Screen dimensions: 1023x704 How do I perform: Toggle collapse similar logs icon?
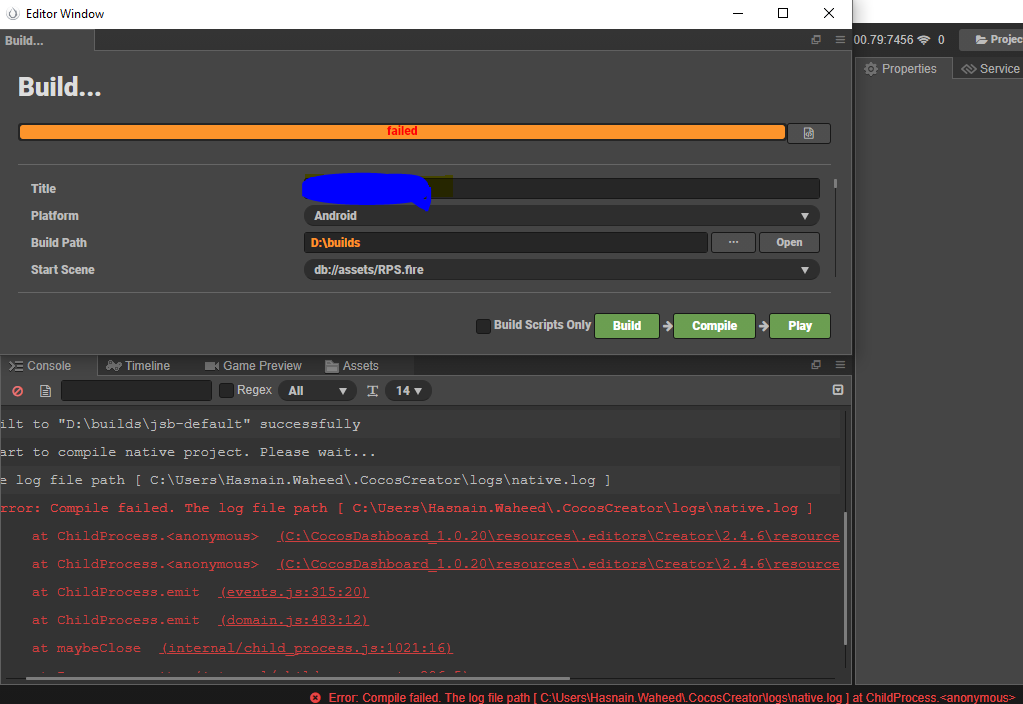pyautogui.click(x=838, y=390)
